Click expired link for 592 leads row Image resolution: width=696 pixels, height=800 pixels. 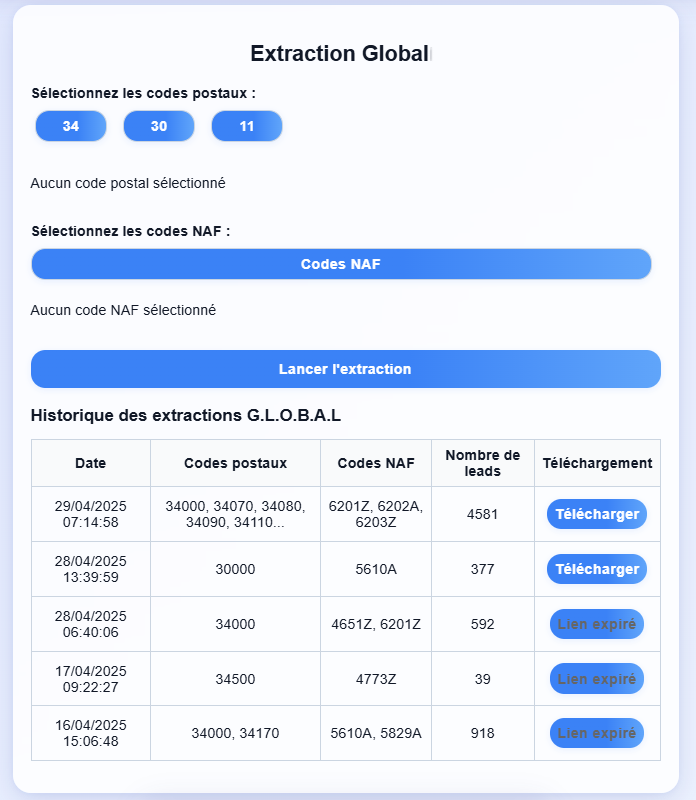(597, 624)
